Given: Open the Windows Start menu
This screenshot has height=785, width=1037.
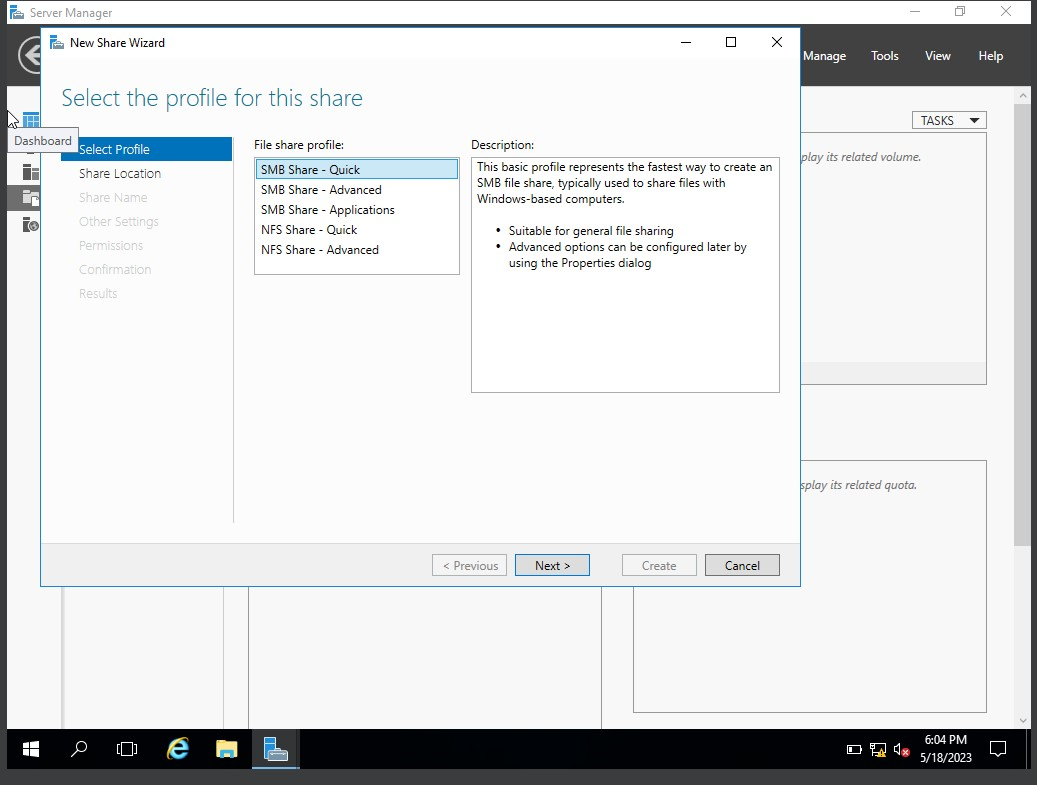Looking at the screenshot, I should 30,748.
